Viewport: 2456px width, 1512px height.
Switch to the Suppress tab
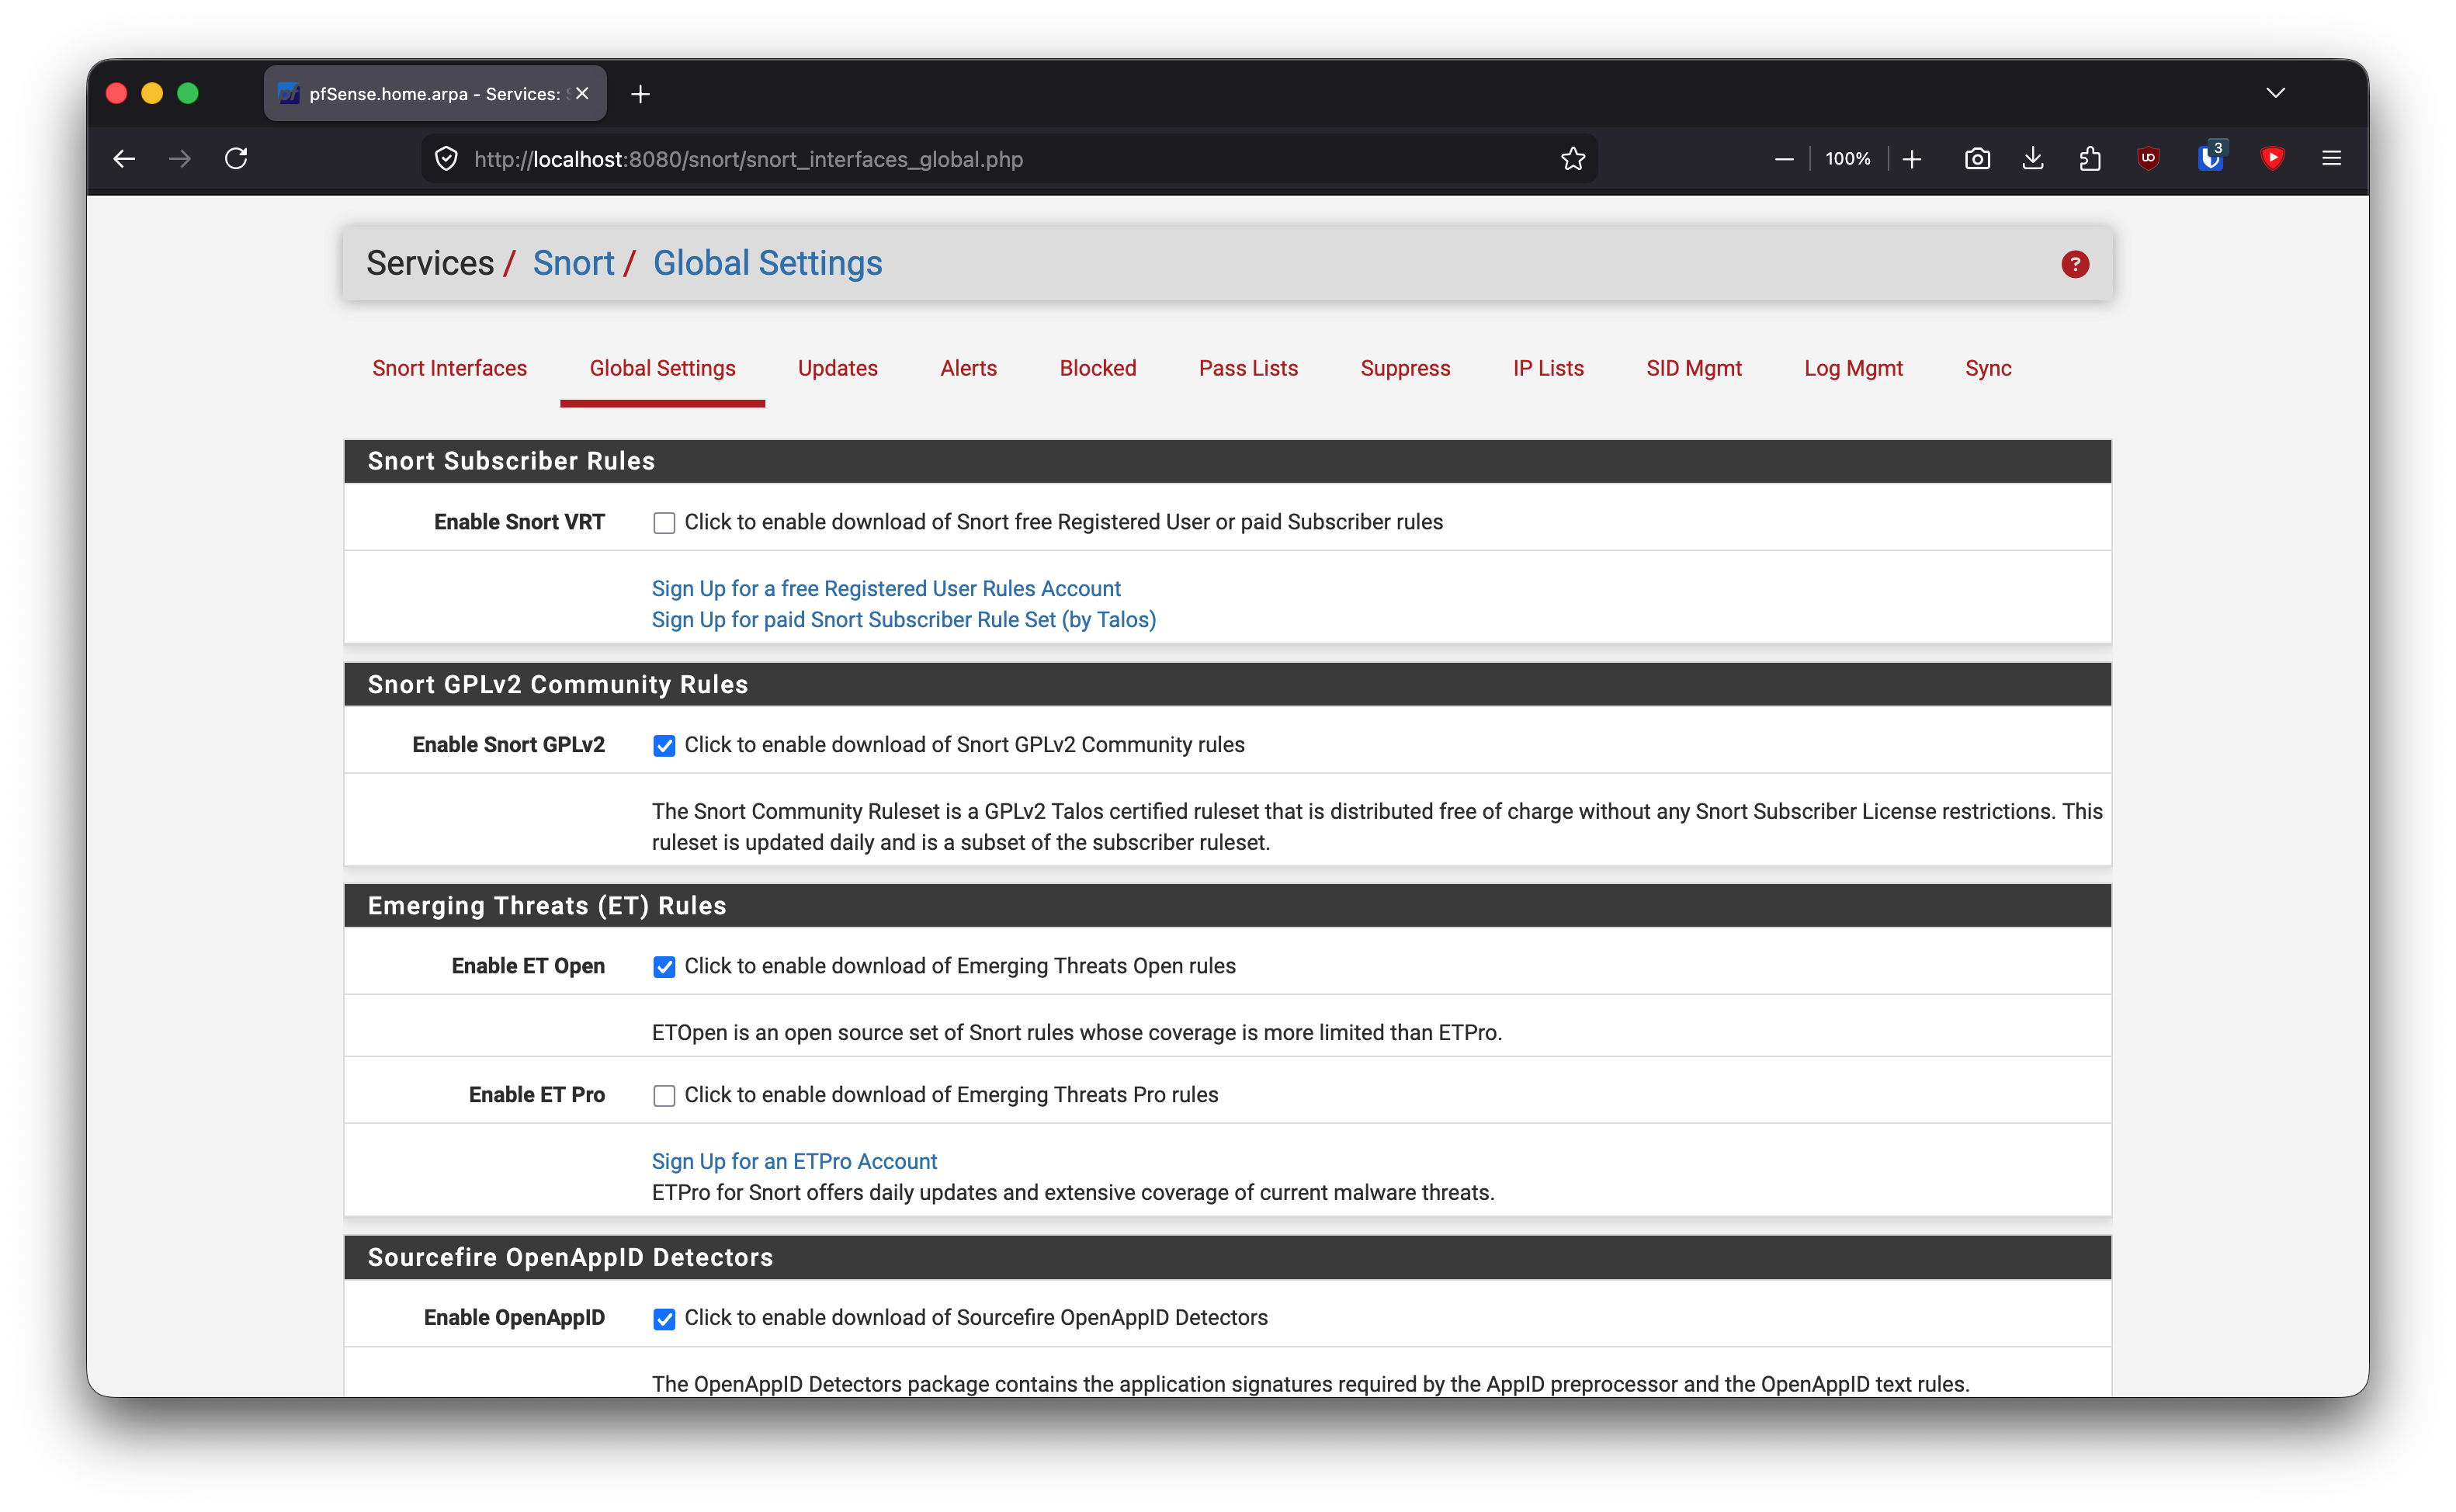(x=1405, y=368)
